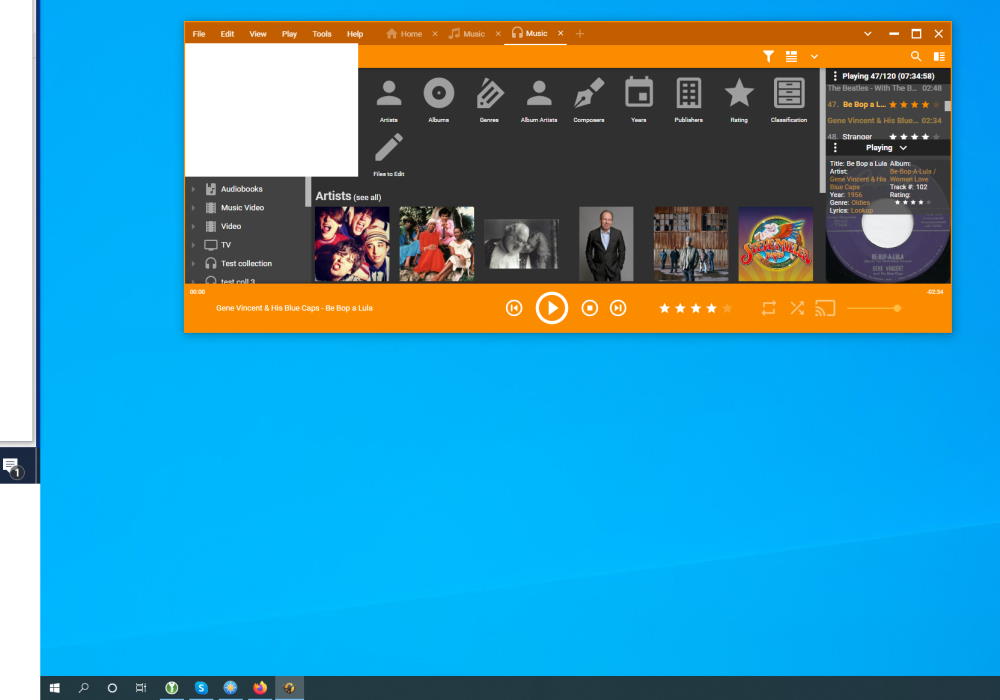Image resolution: width=1000 pixels, height=700 pixels.
Task: Open the Tools menu
Action: [321, 34]
